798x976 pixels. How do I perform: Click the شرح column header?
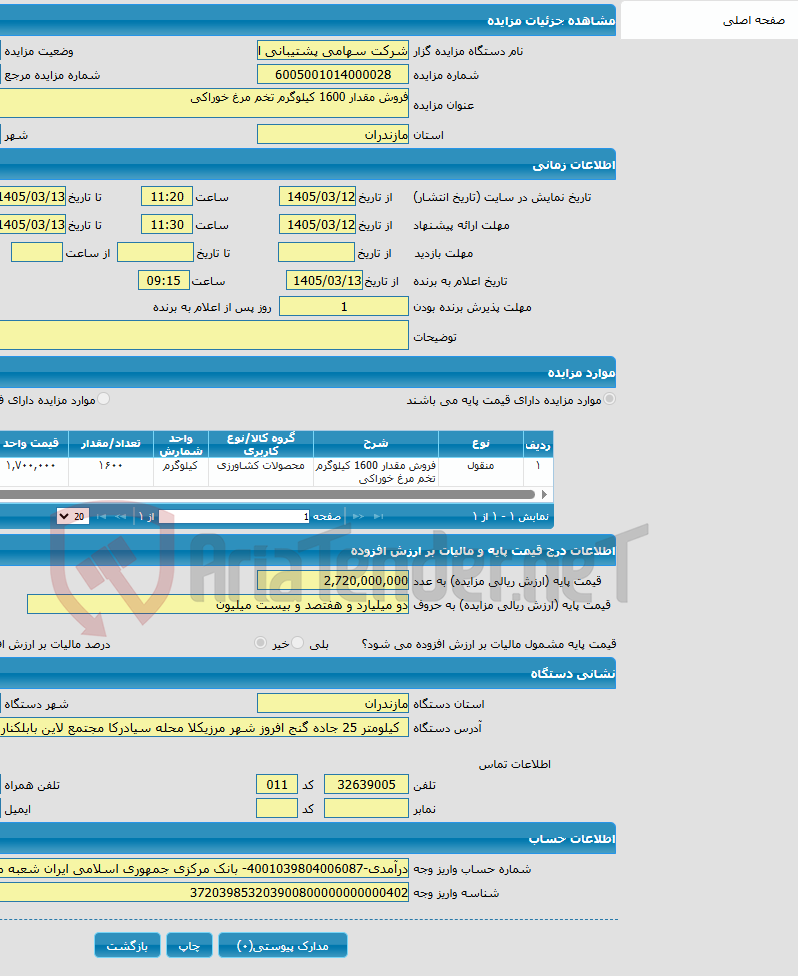(x=376, y=444)
